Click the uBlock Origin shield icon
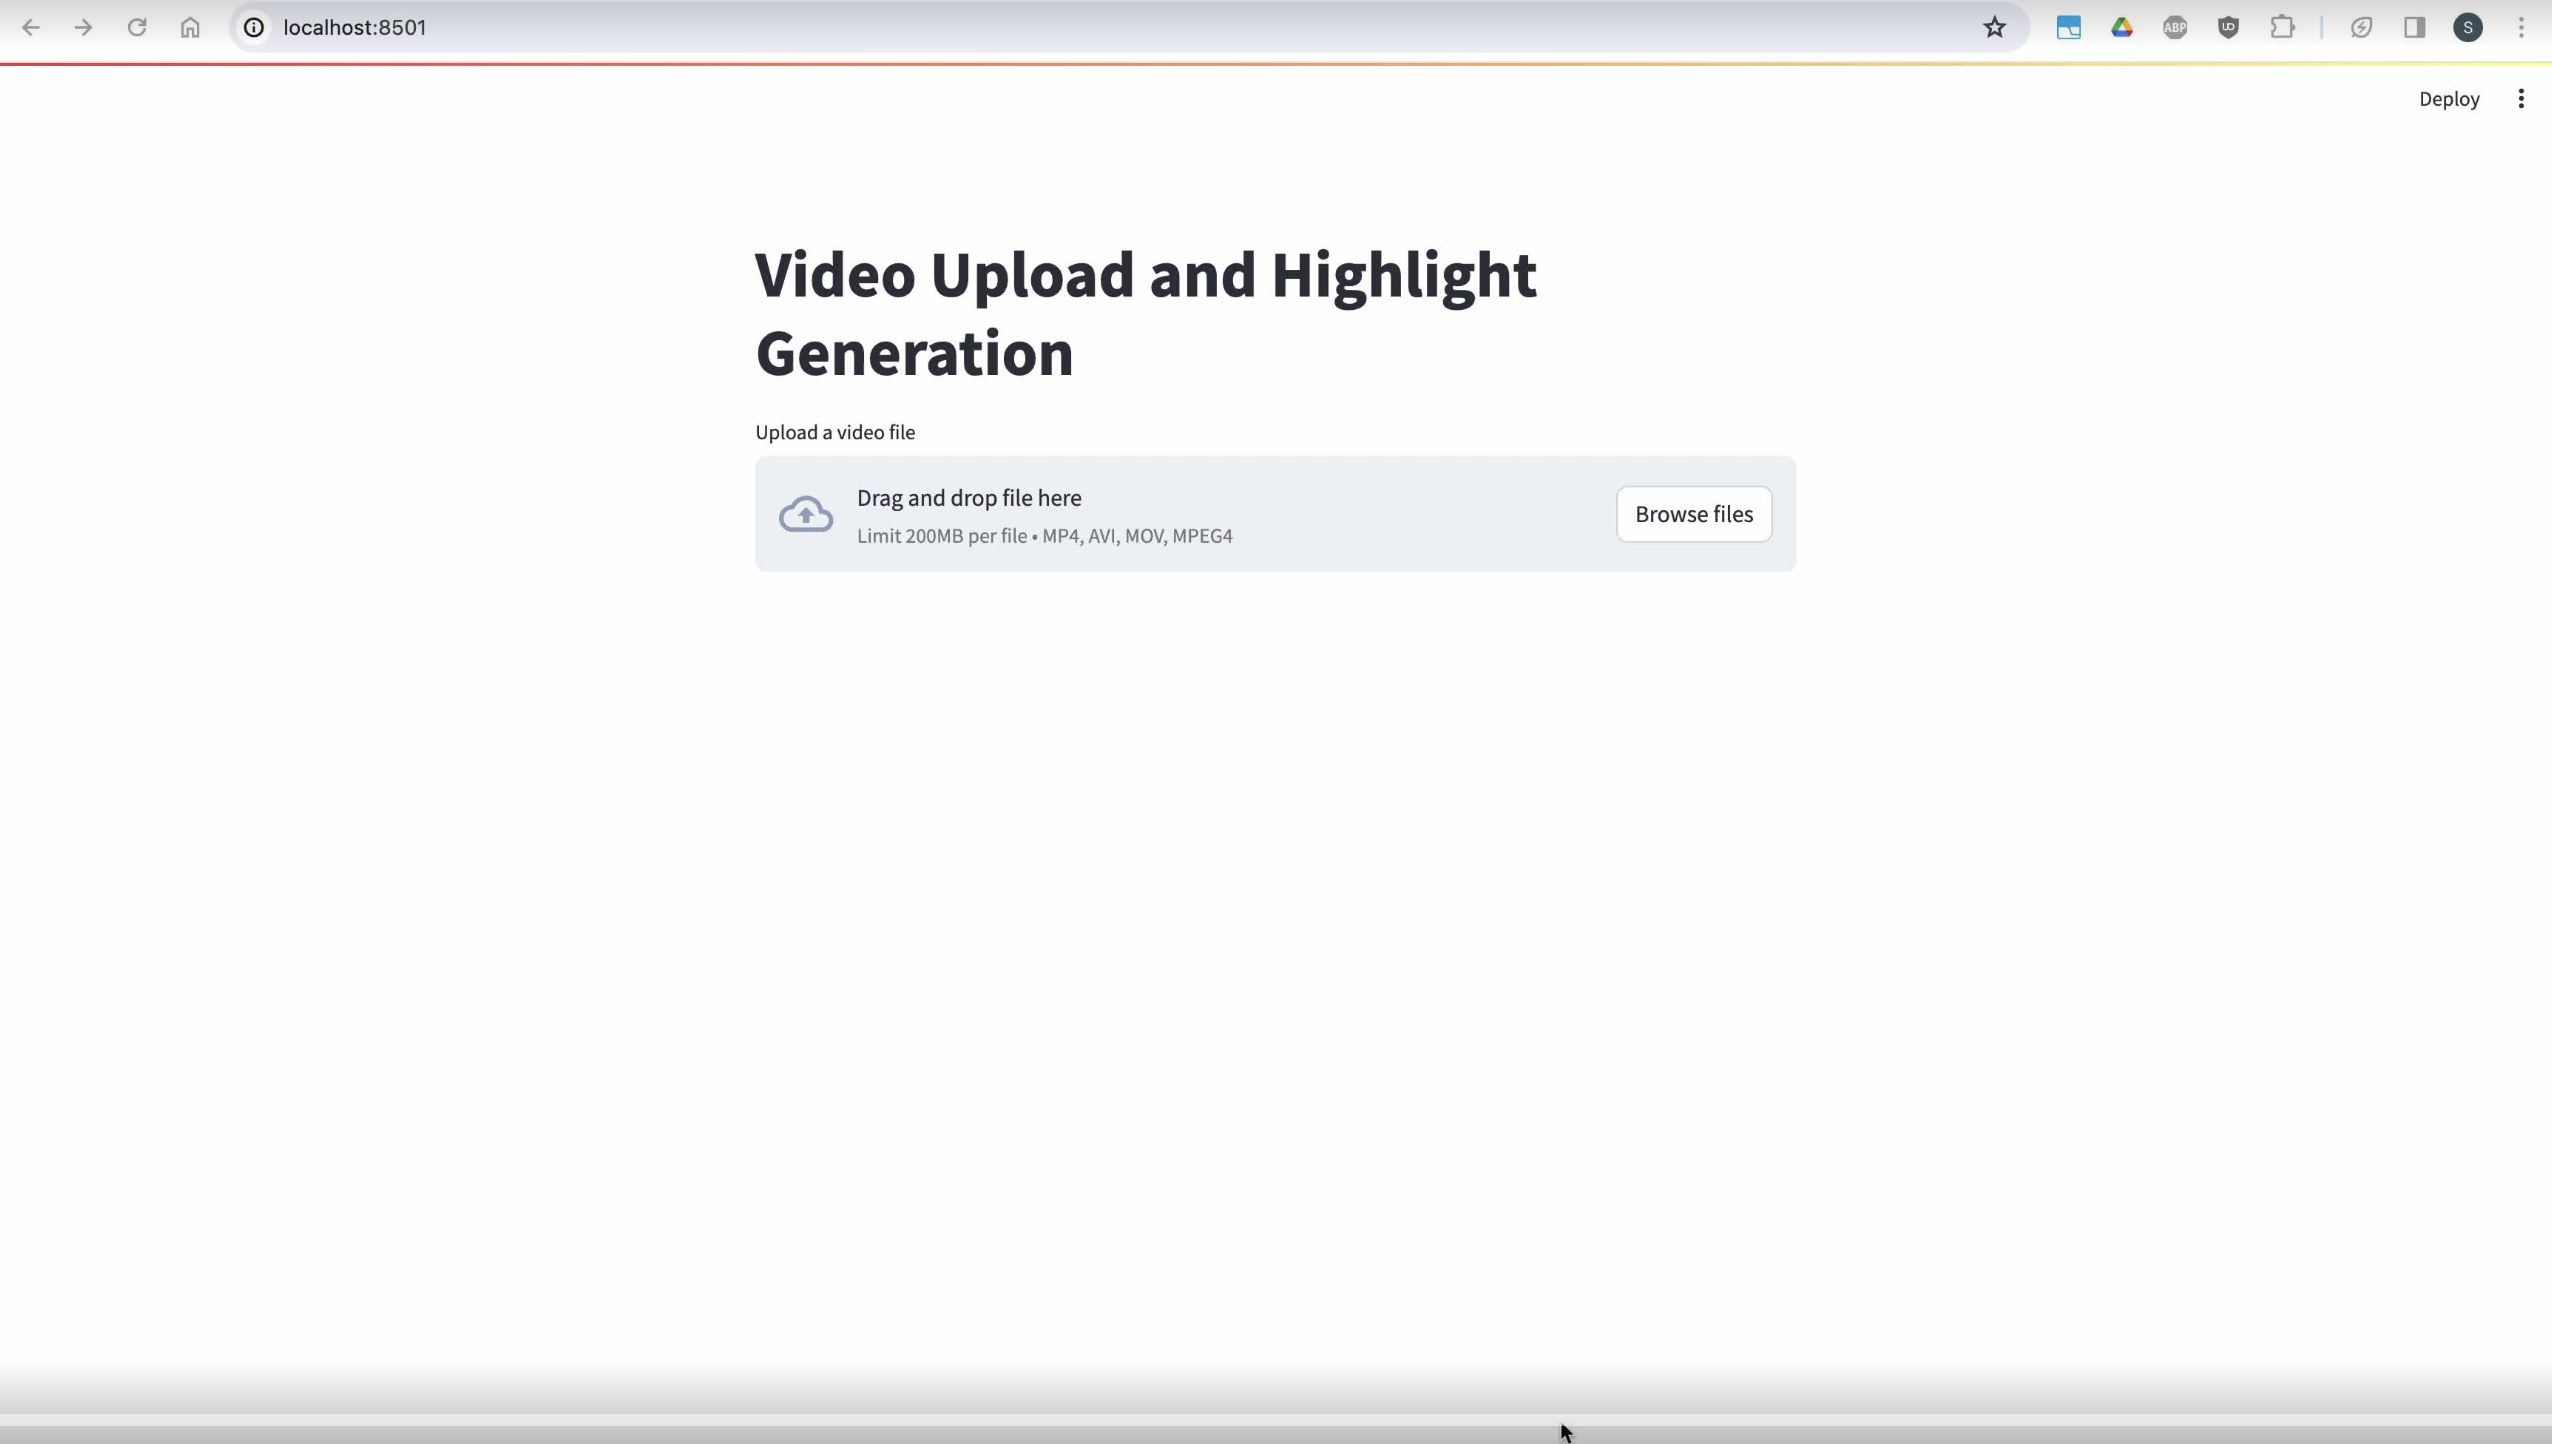 (2228, 28)
